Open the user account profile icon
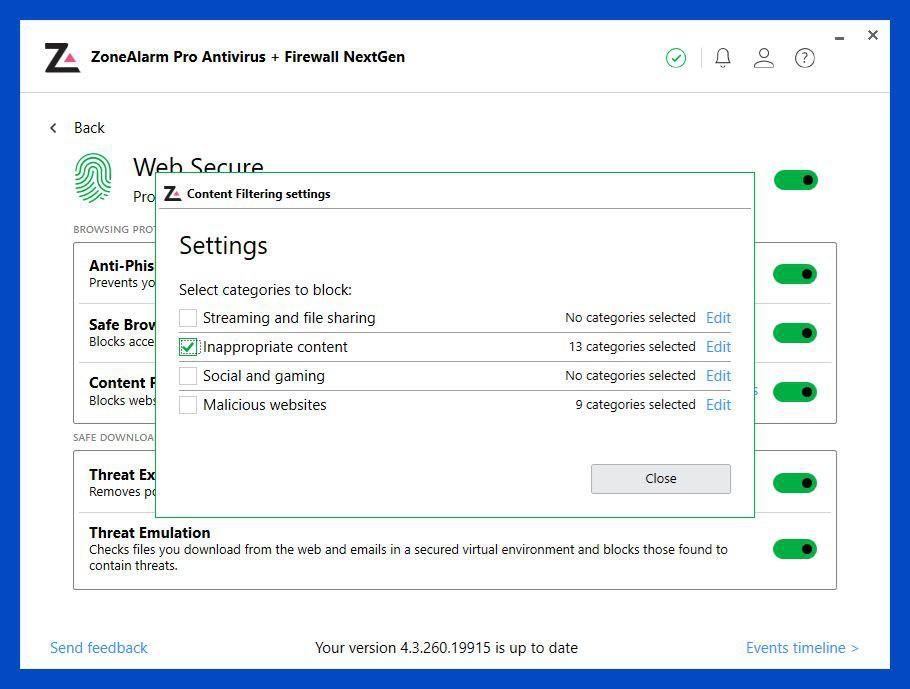 click(764, 57)
